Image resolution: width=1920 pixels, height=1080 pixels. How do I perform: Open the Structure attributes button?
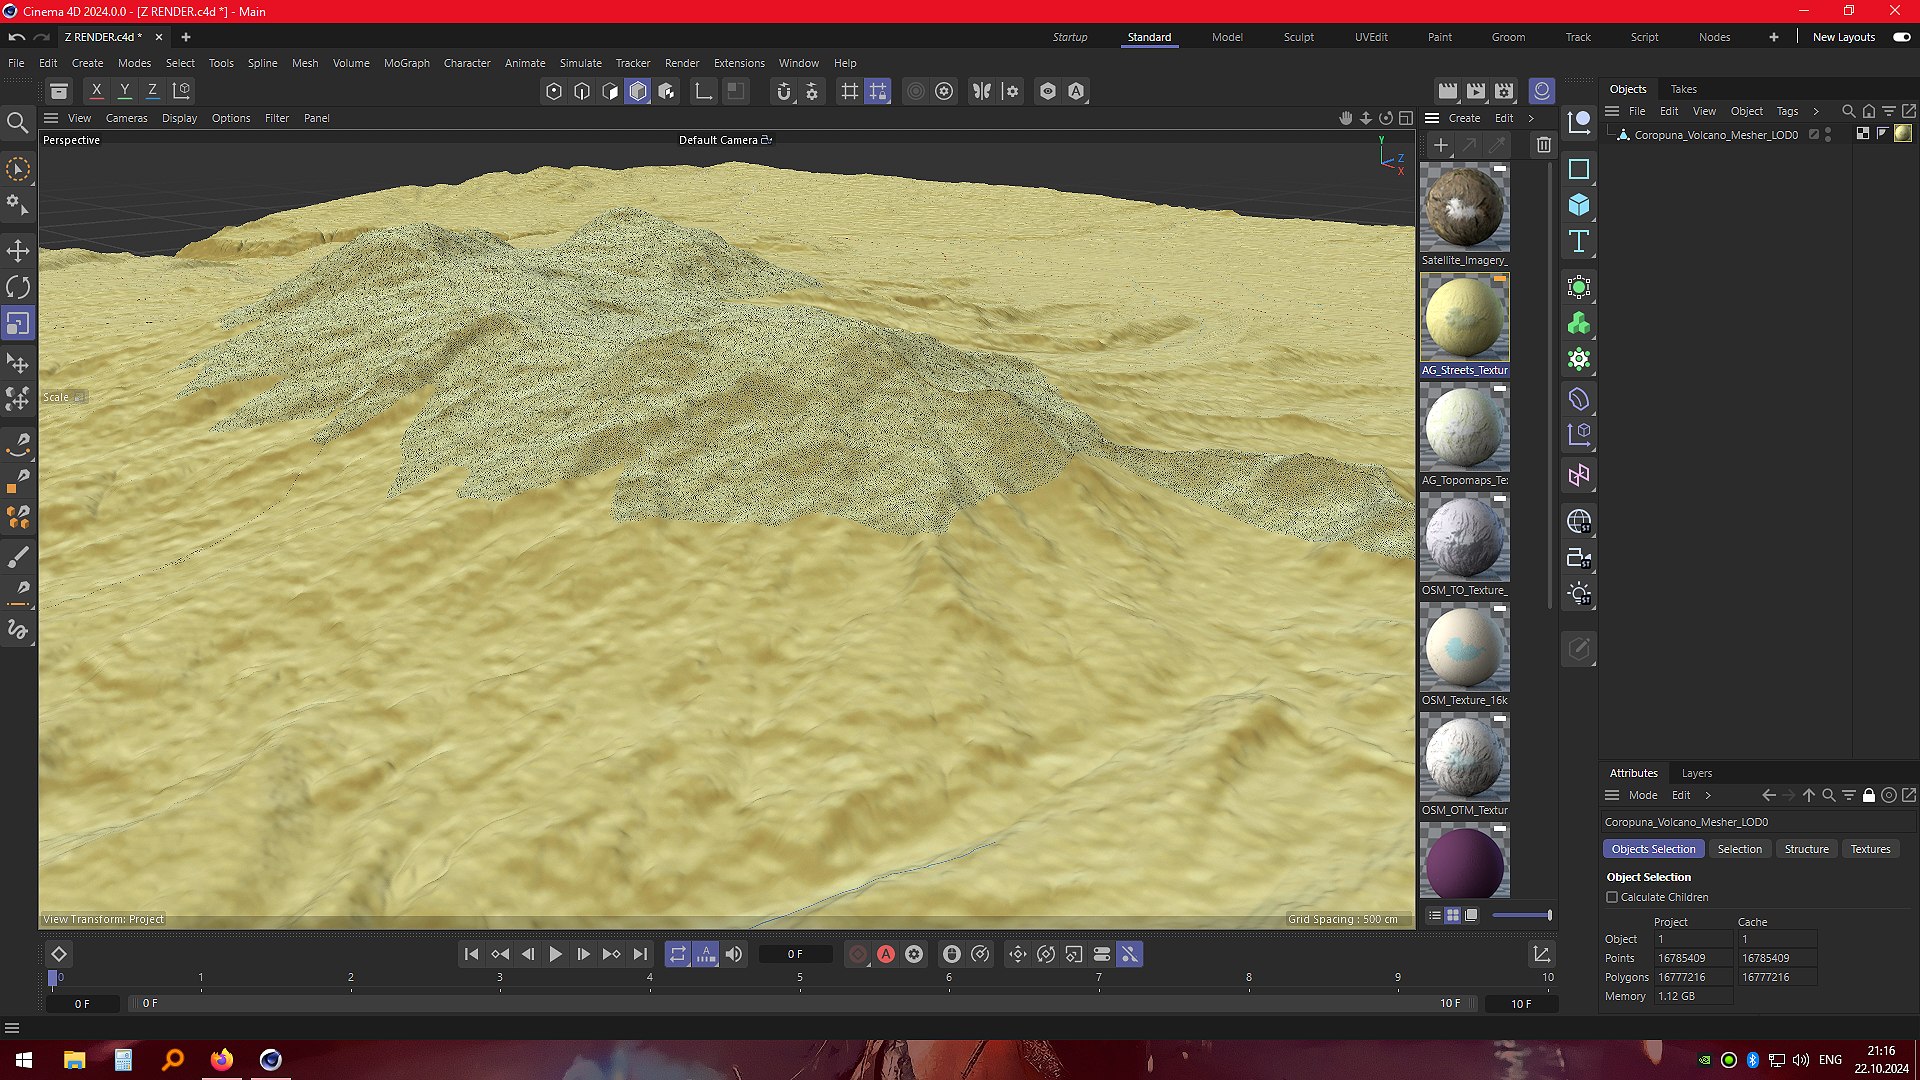click(1806, 849)
